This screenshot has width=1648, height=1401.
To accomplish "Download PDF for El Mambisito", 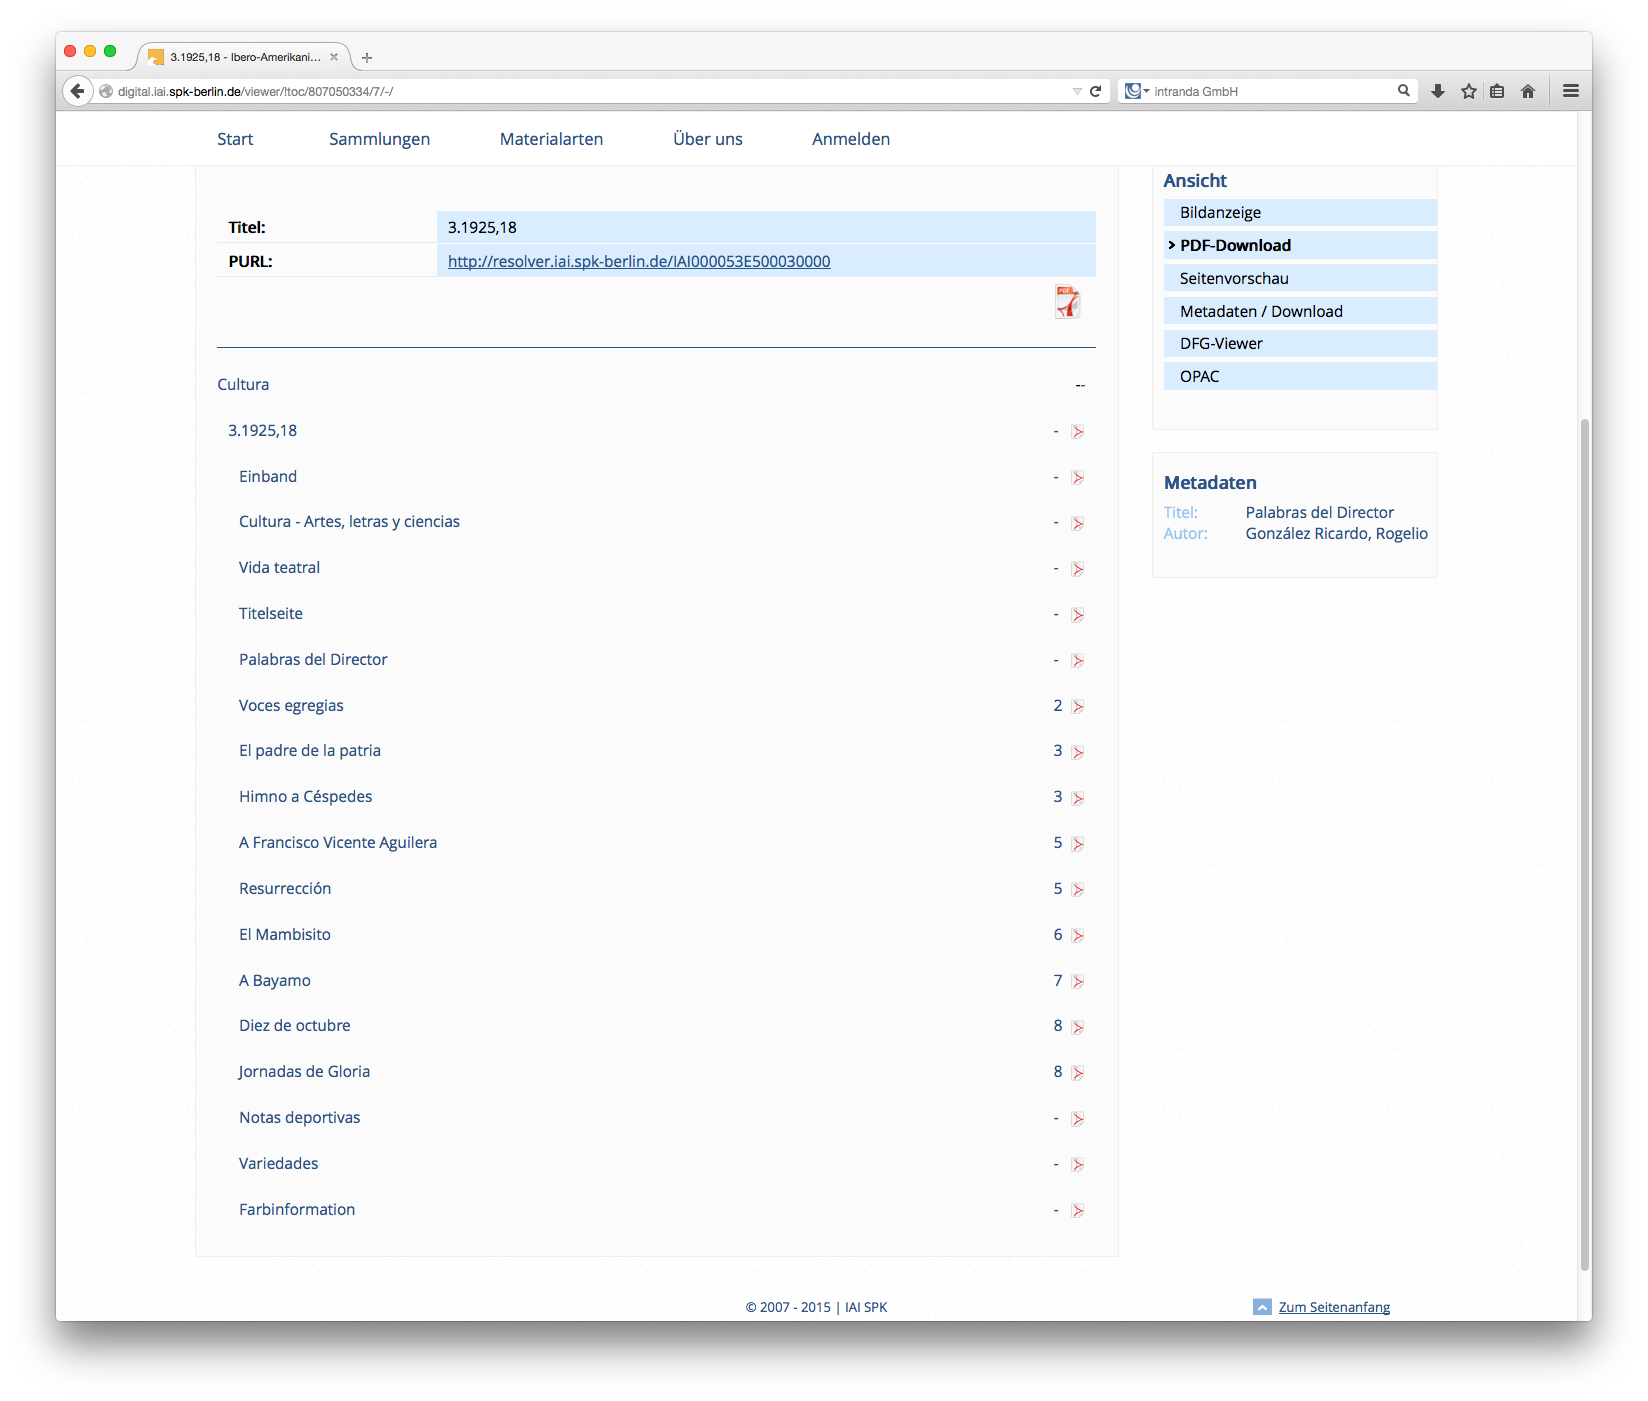I will tap(1077, 936).
